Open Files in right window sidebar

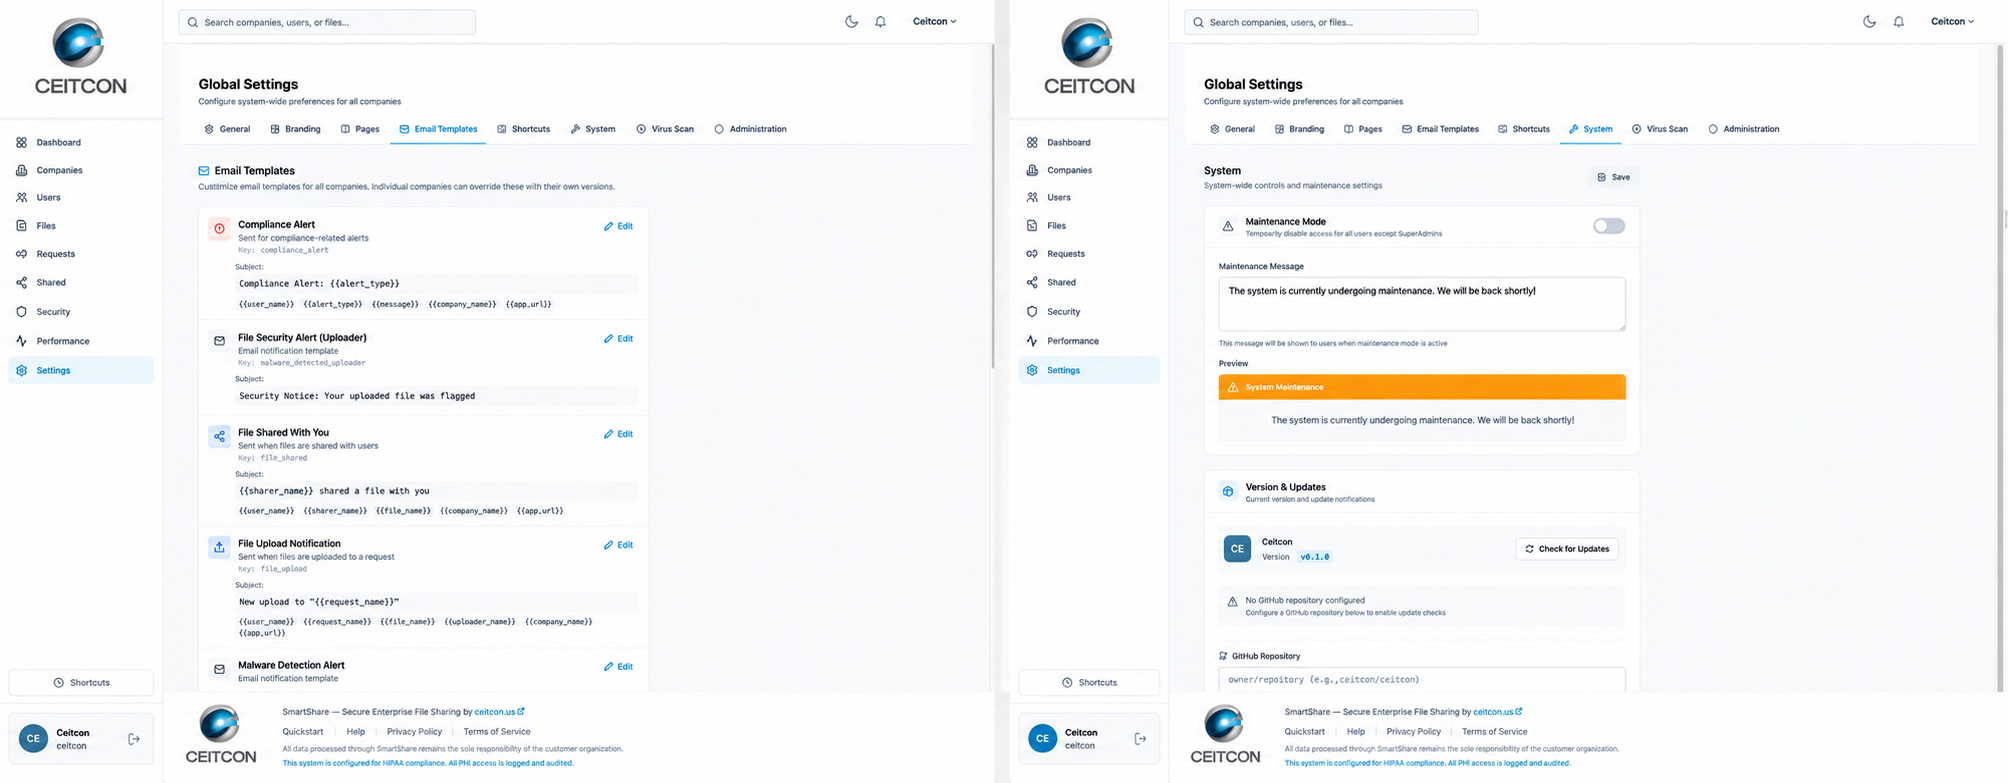click(1089, 225)
